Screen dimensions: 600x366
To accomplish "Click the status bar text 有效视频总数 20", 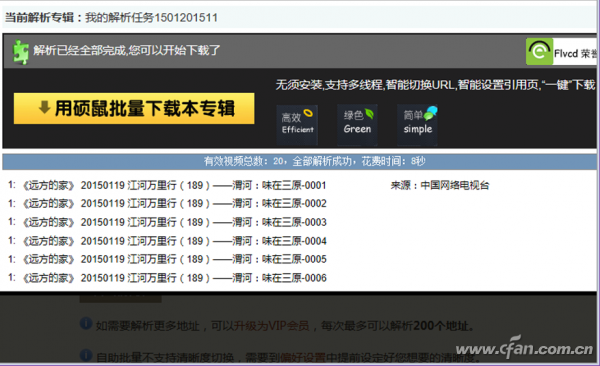I will pos(245,162).
